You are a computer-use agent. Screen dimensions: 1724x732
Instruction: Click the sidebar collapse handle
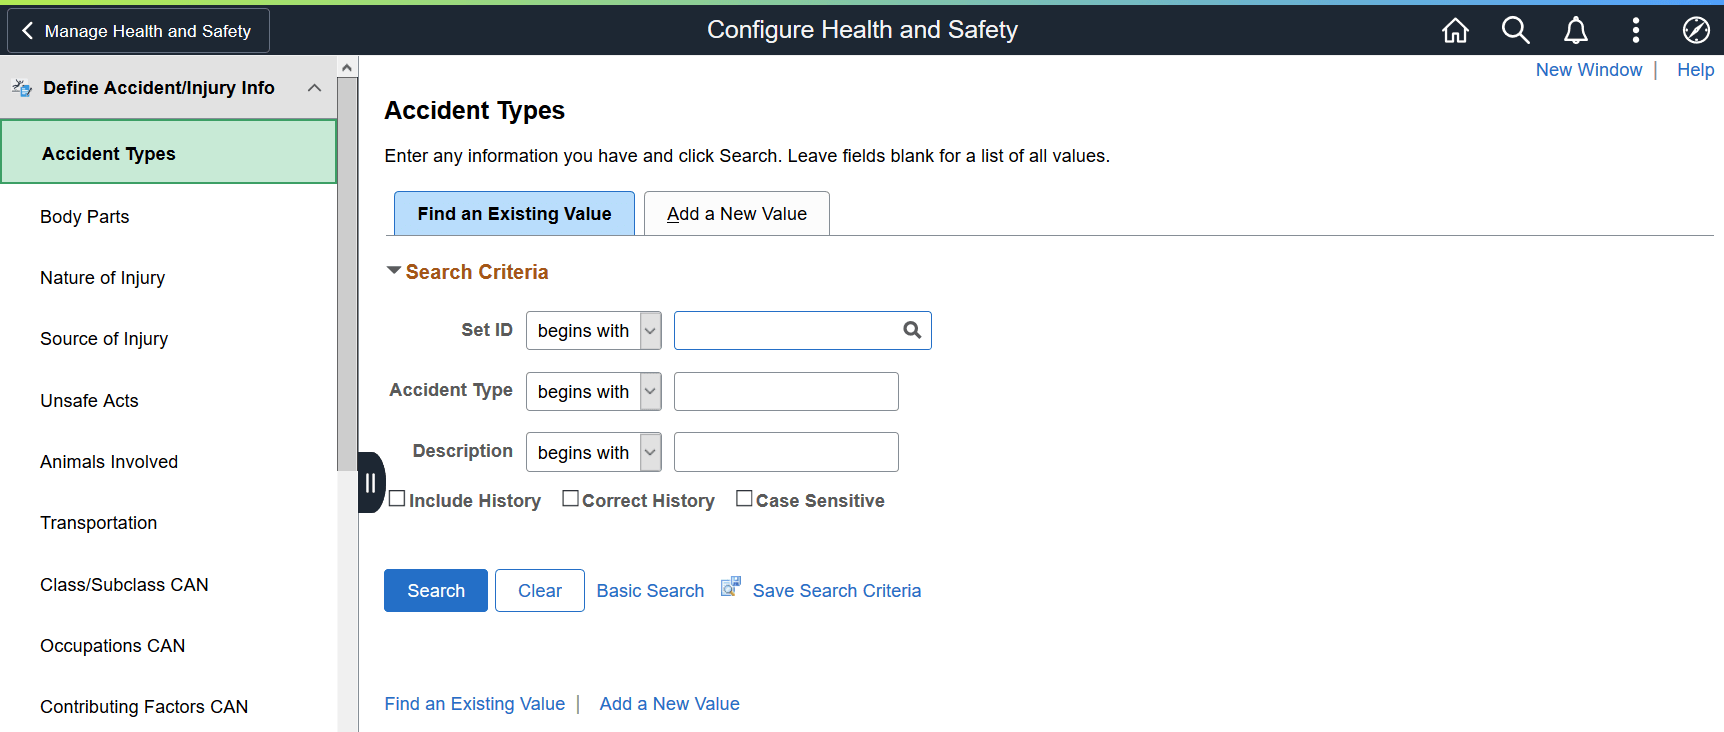[371, 483]
